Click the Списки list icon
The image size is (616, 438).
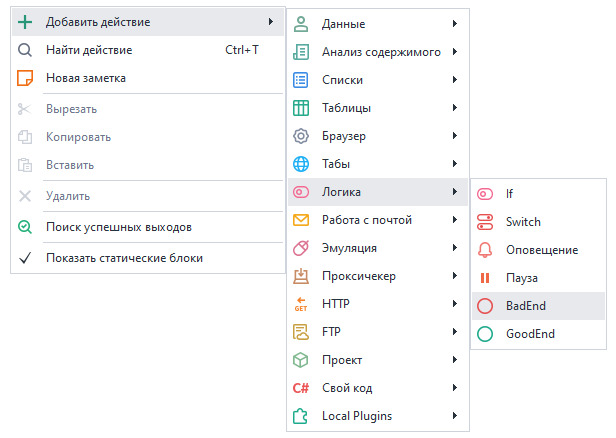coord(301,79)
